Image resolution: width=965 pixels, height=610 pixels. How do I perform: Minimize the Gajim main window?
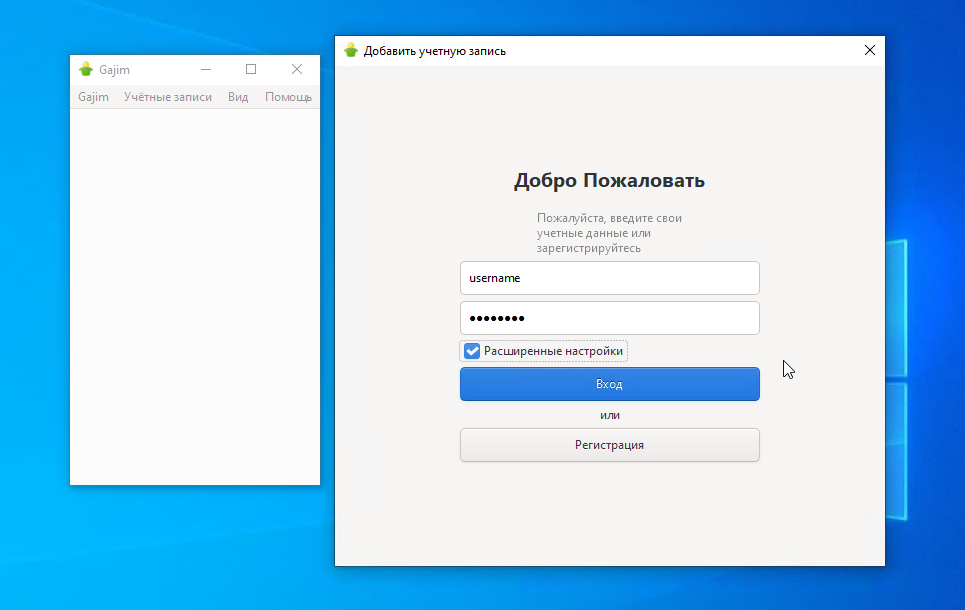click(206, 70)
